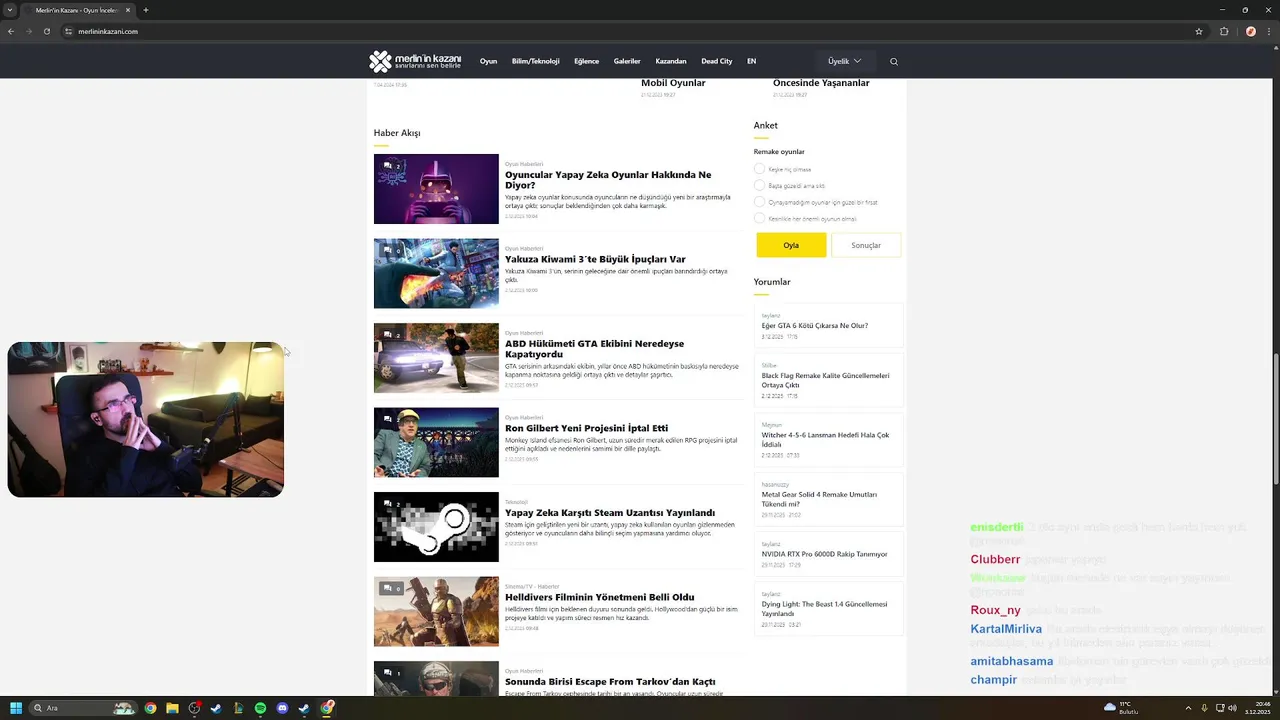
Task: Open a new browser tab with plus
Action: (146, 10)
